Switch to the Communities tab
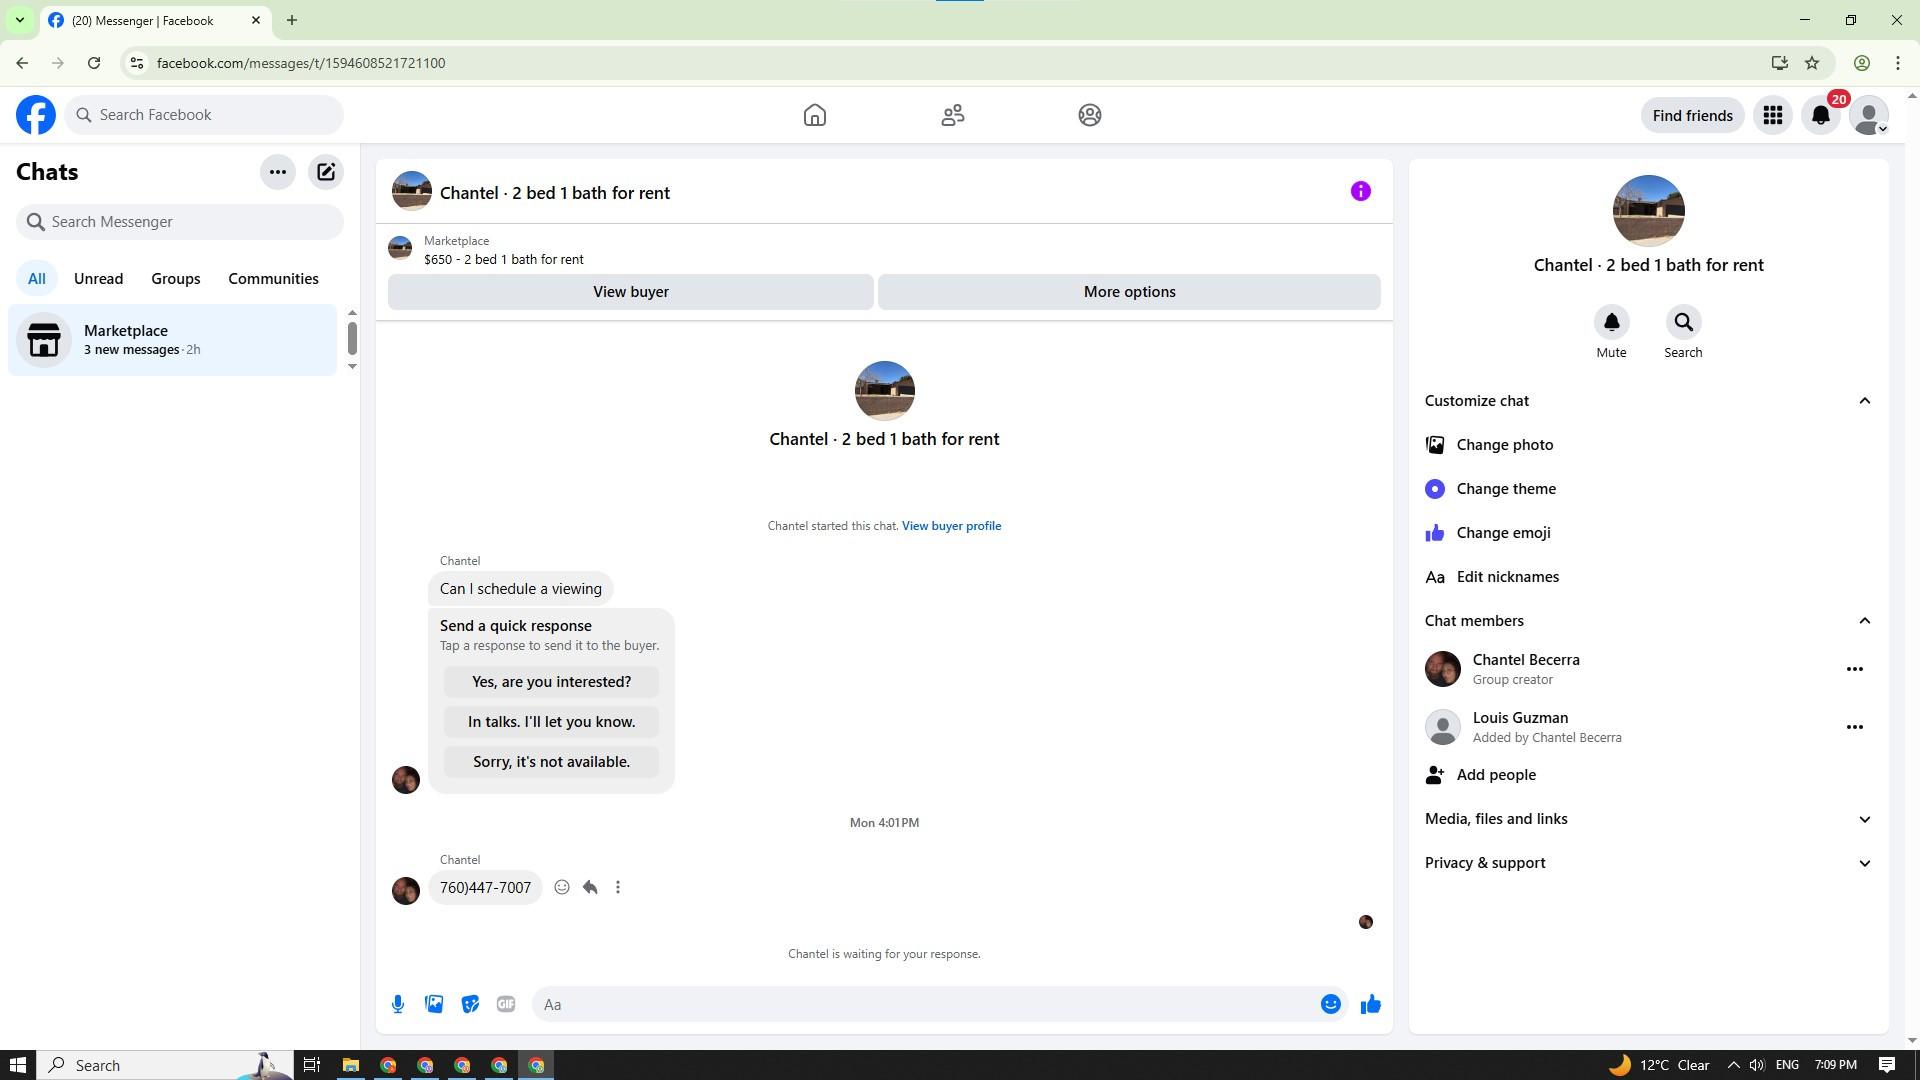 tap(273, 279)
